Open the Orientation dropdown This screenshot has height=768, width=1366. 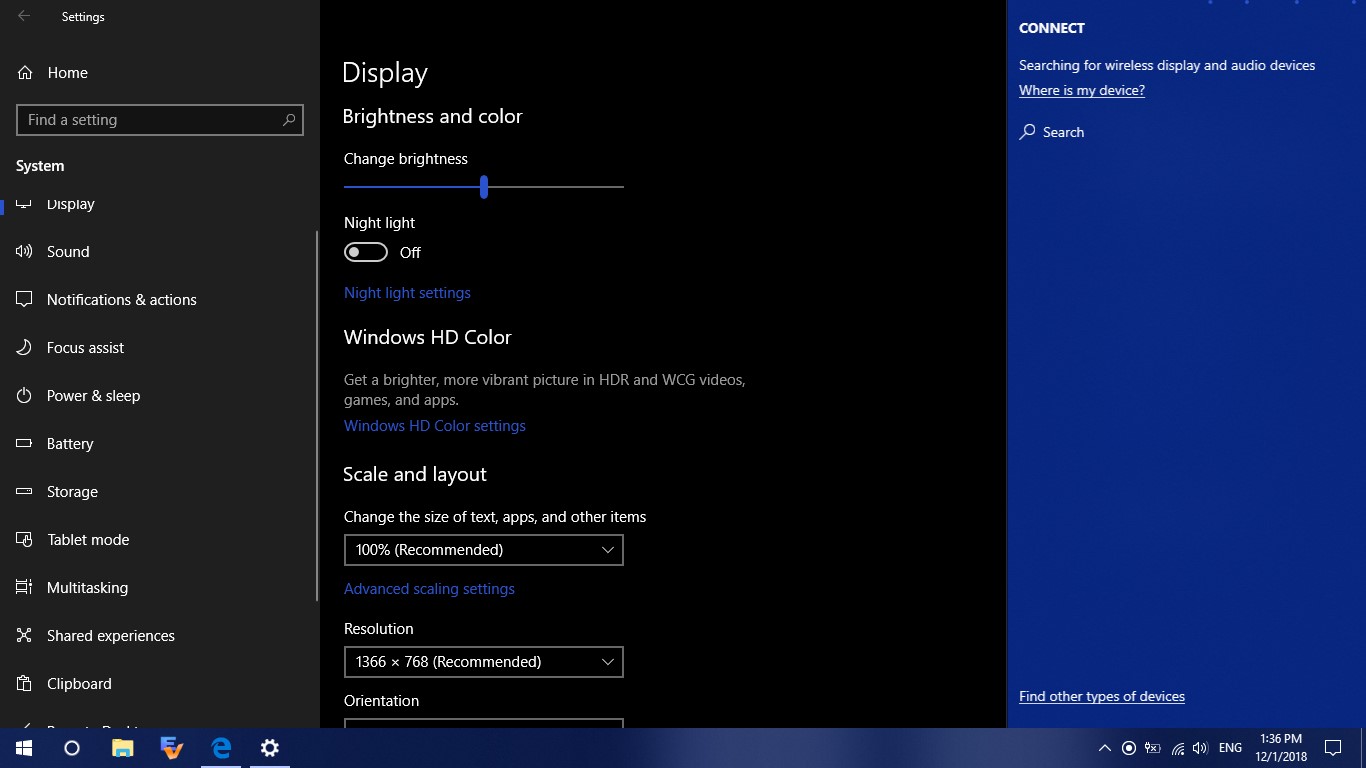click(x=484, y=723)
